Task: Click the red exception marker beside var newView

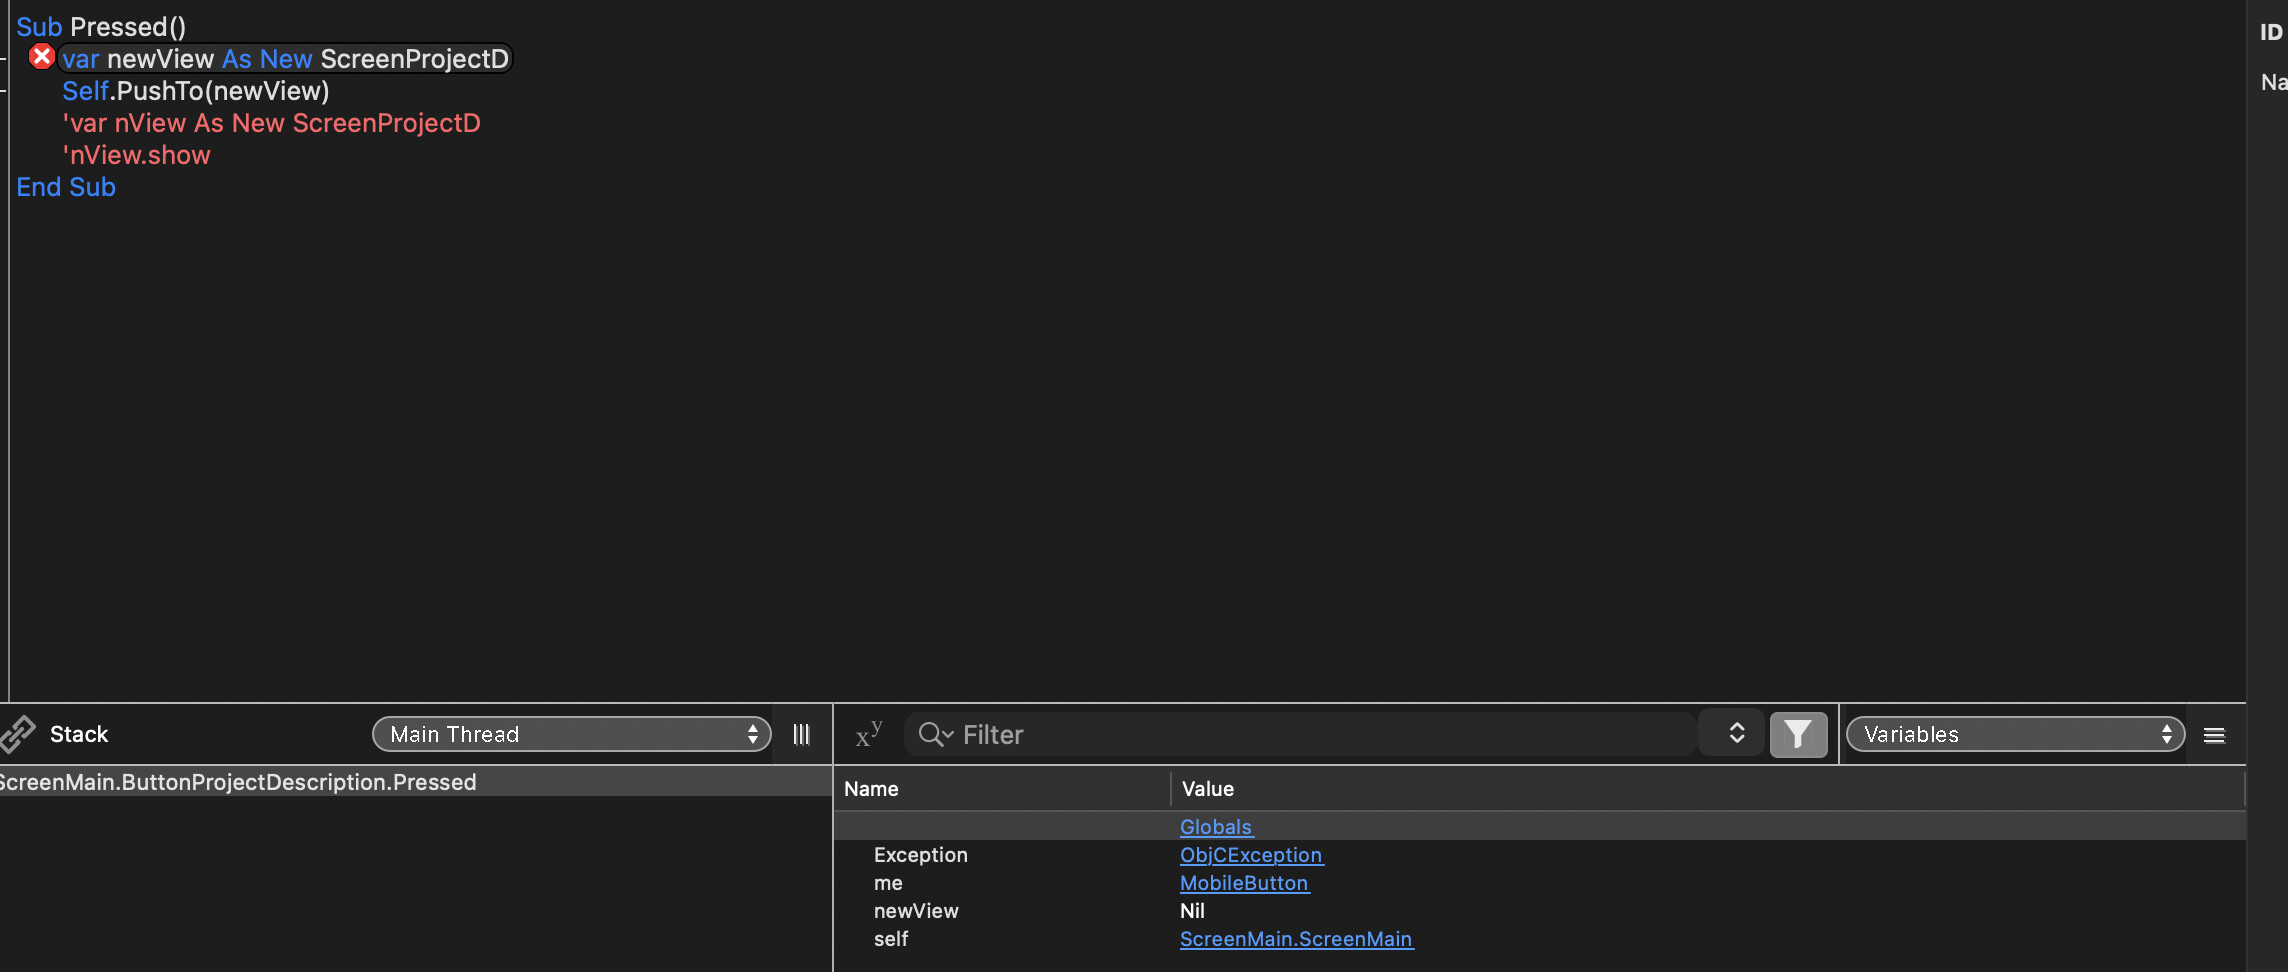Action: (41, 57)
